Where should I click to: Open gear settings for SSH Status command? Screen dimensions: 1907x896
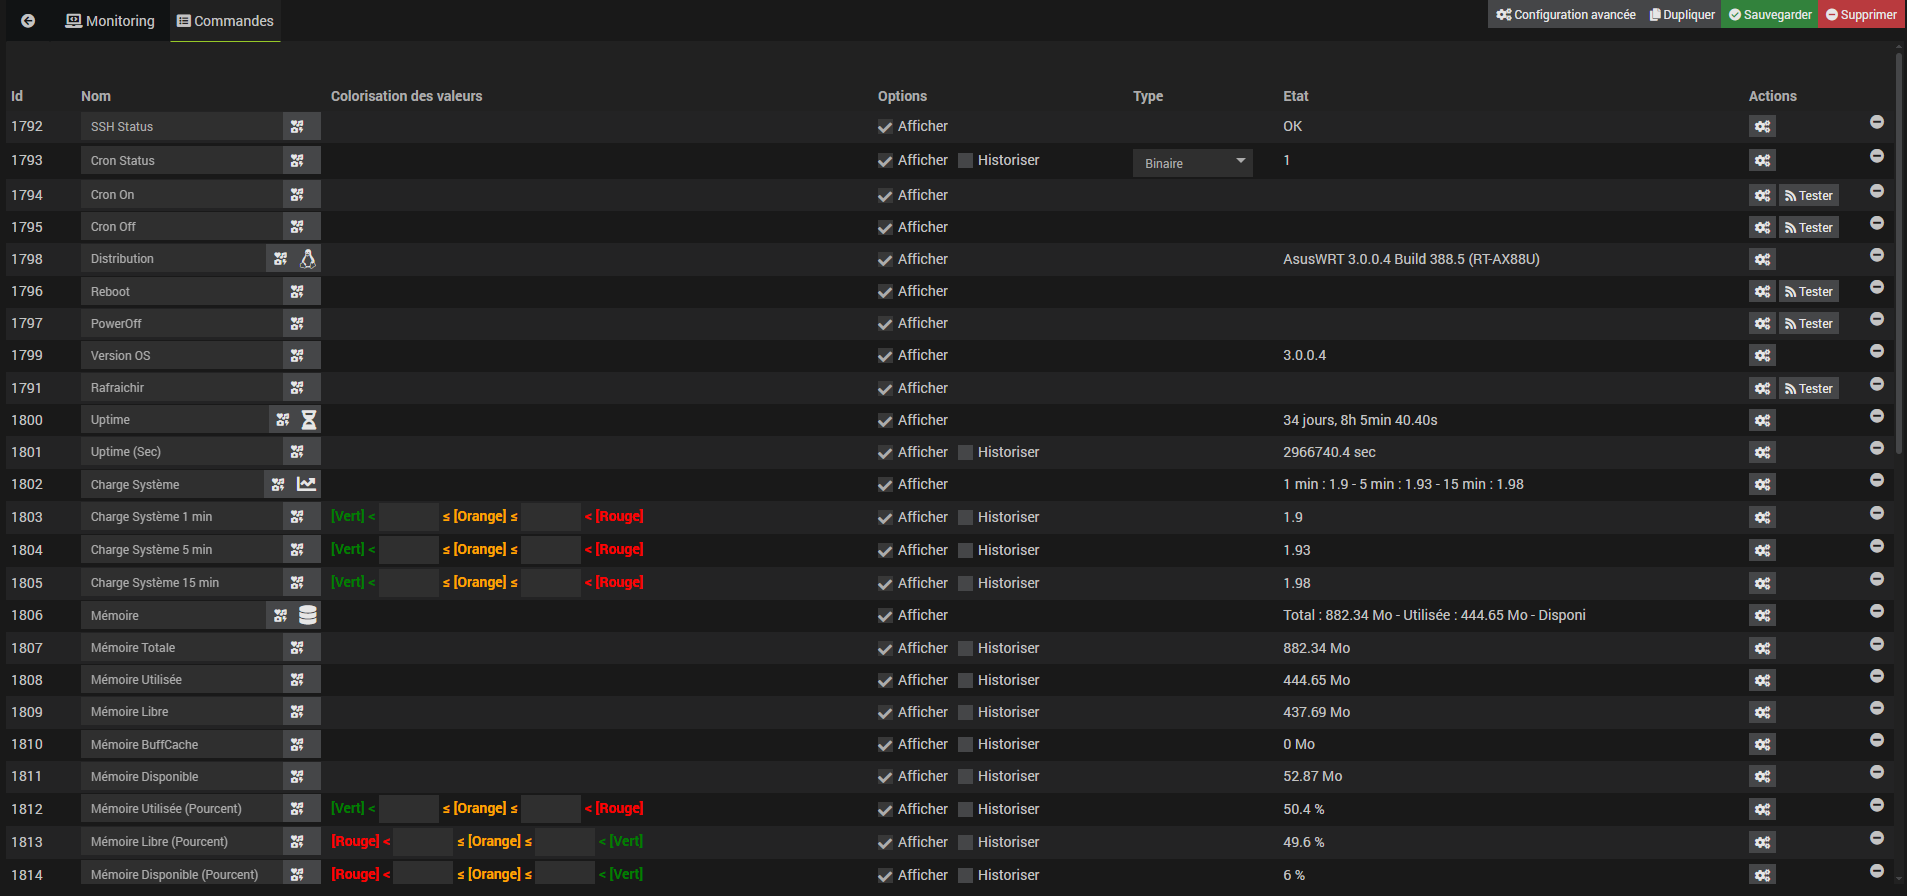coord(1762,127)
